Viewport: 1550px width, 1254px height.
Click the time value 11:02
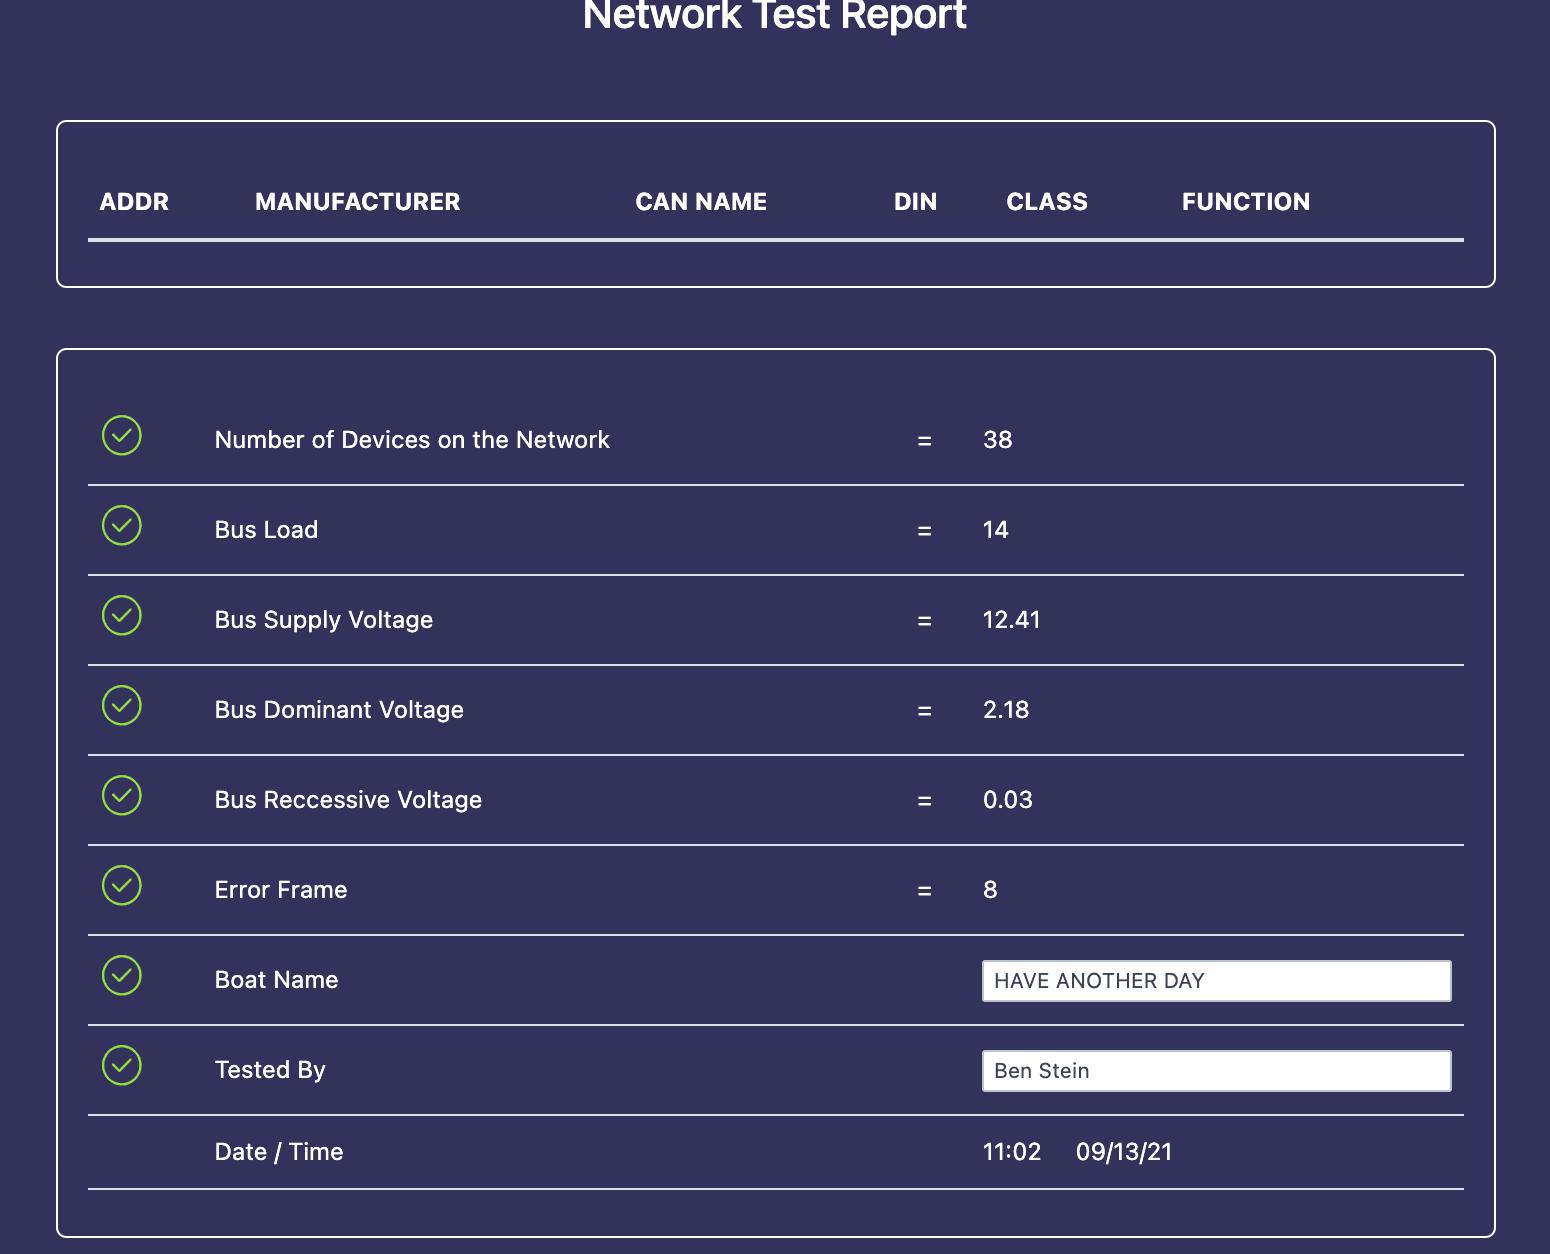tap(1012, 1152)
